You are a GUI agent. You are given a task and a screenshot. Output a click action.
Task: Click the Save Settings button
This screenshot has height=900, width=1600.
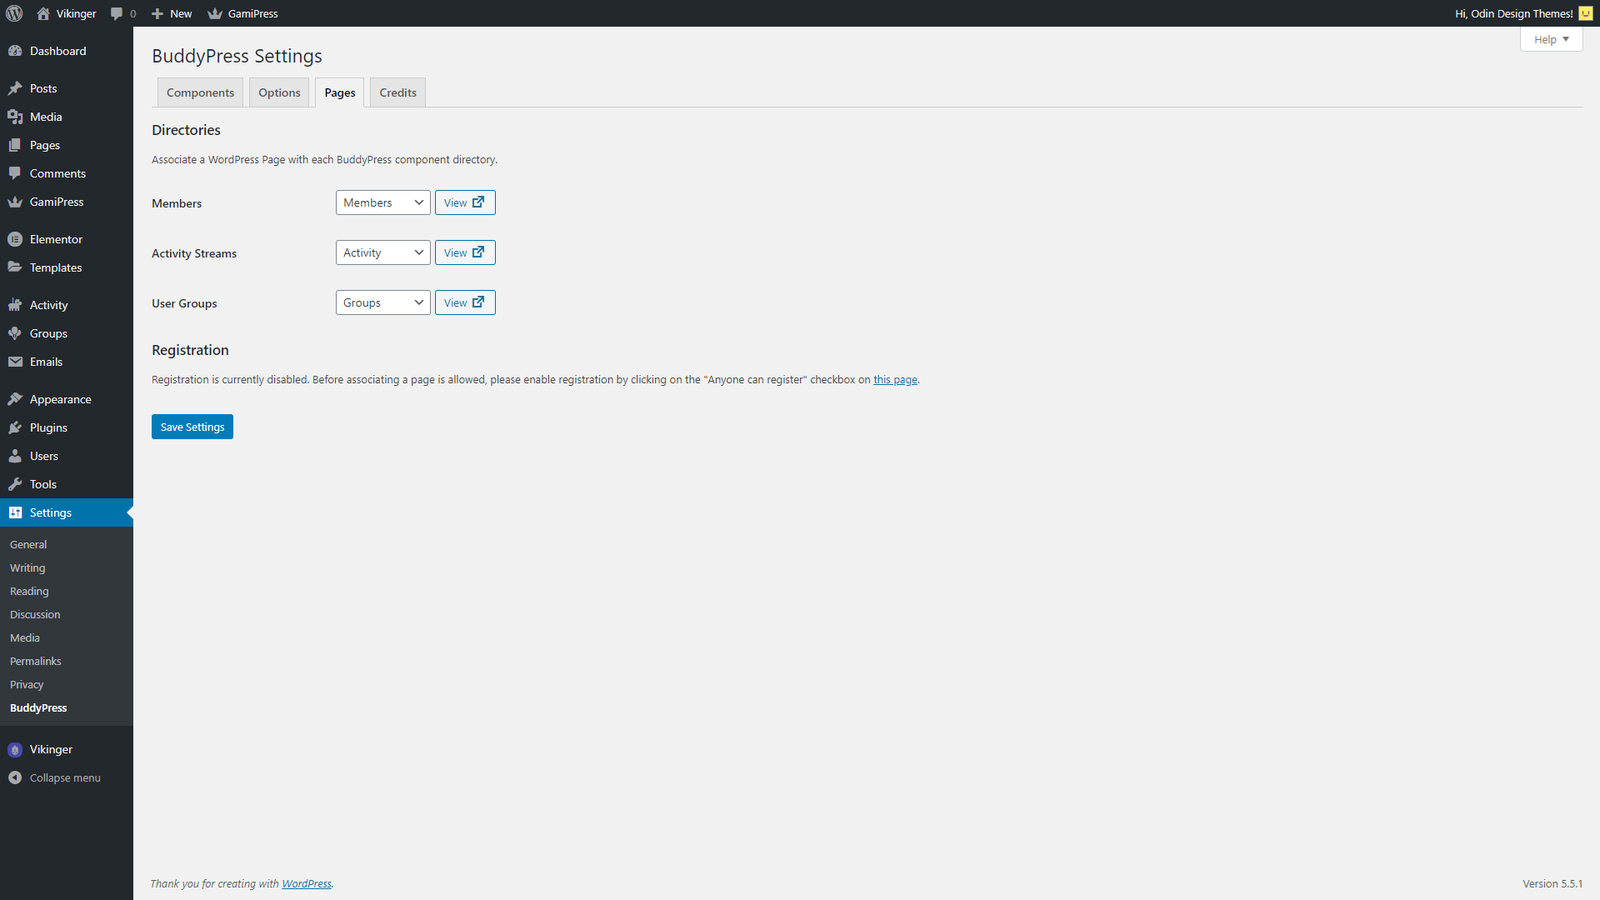[192, 427]
